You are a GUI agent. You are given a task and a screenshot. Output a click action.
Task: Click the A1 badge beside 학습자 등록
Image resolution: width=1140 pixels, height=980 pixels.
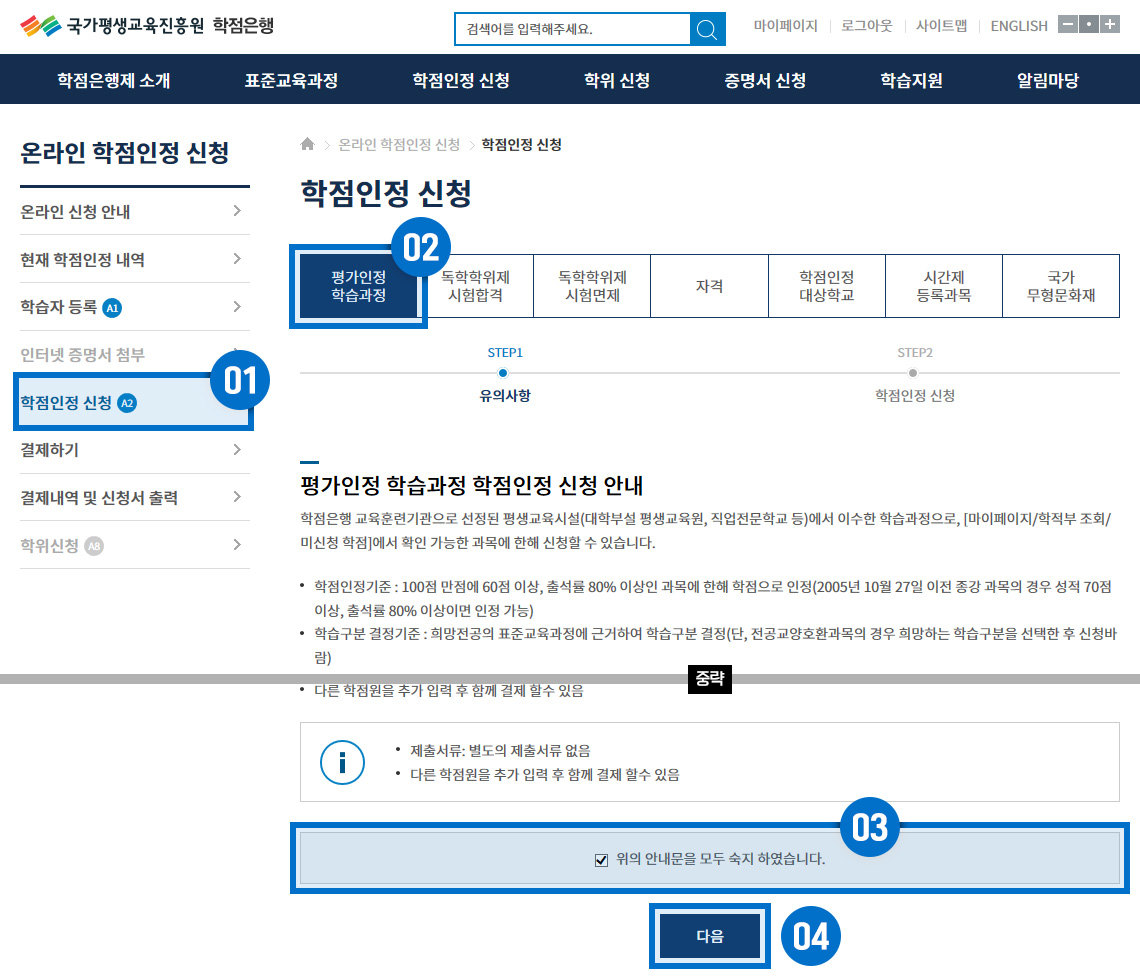(x=112, y=307)
